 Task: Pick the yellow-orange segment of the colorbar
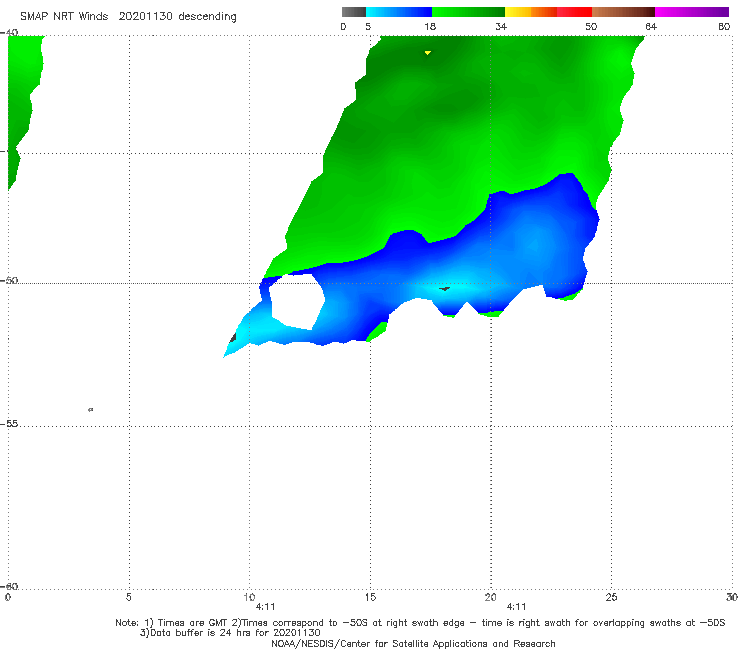(531, 12)
